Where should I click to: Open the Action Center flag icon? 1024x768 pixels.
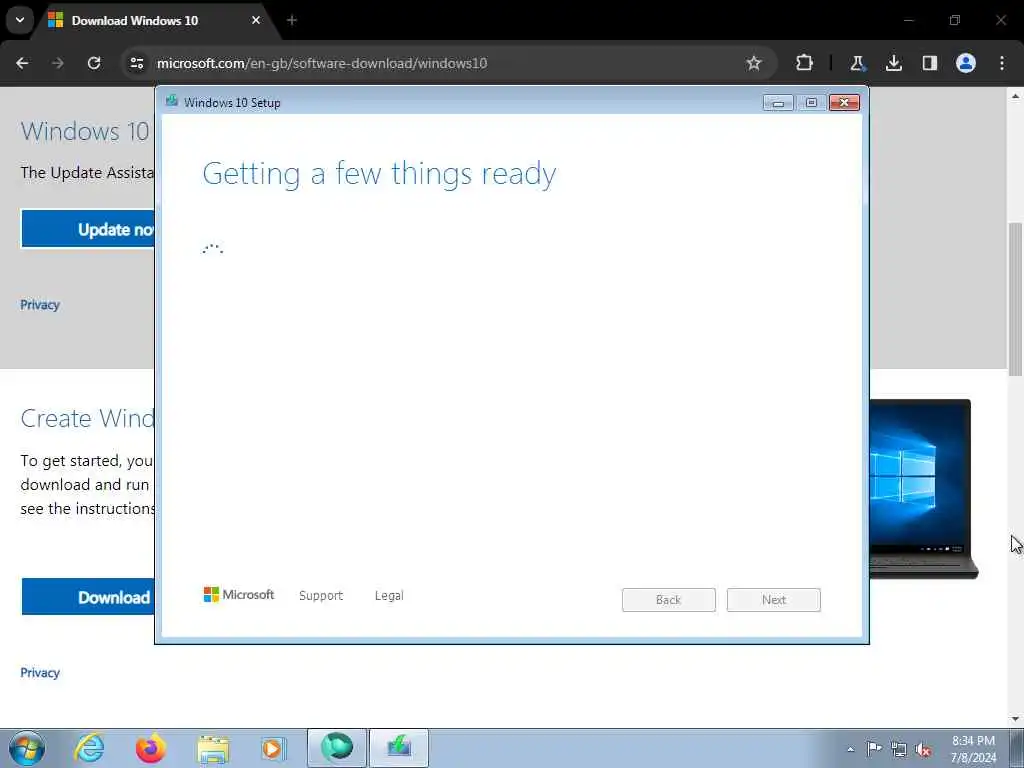874,748
